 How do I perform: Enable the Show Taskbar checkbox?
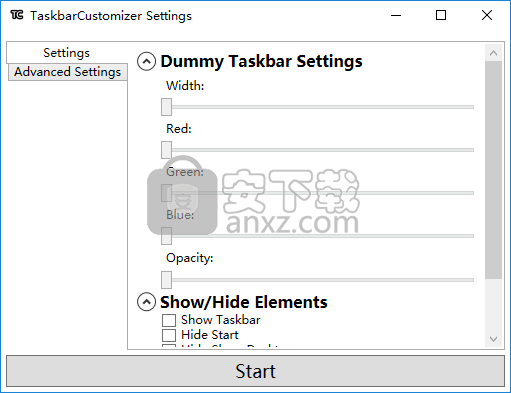[169, 320]
